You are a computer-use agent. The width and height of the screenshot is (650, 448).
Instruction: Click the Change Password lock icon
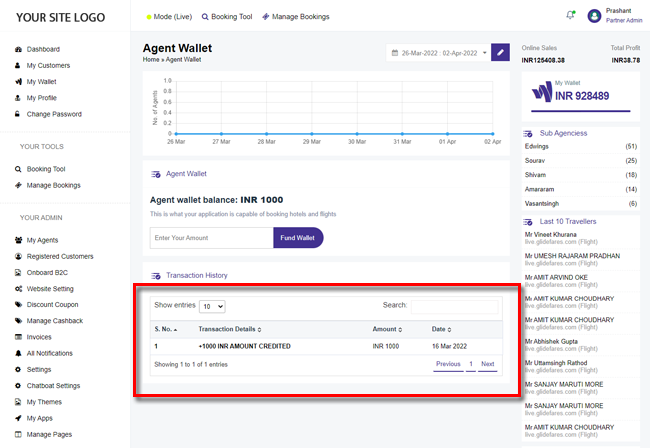[18, 114]
